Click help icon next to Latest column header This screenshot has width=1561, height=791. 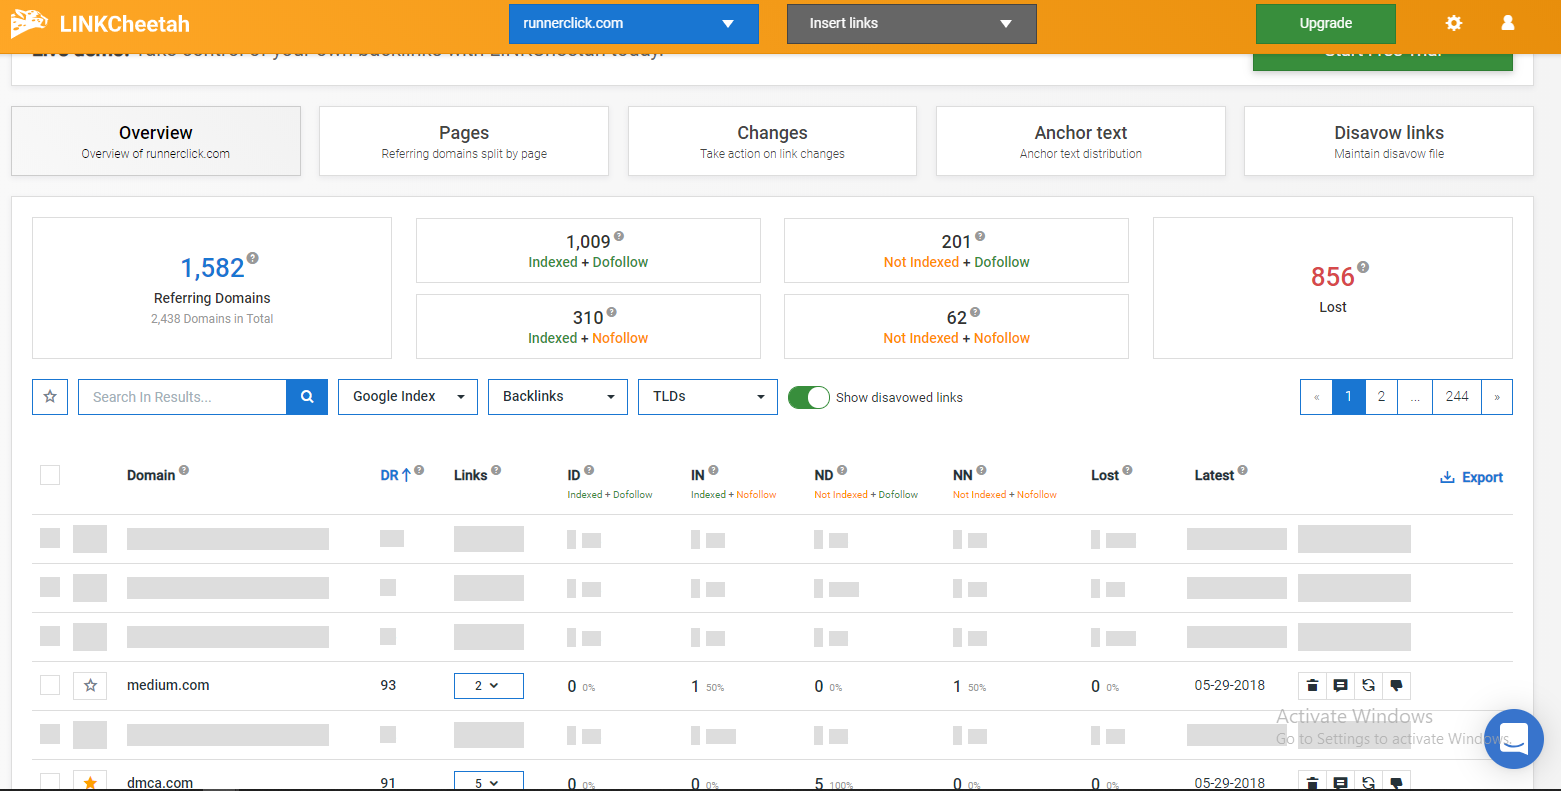pyautogui.click(x=1243, y=470)
